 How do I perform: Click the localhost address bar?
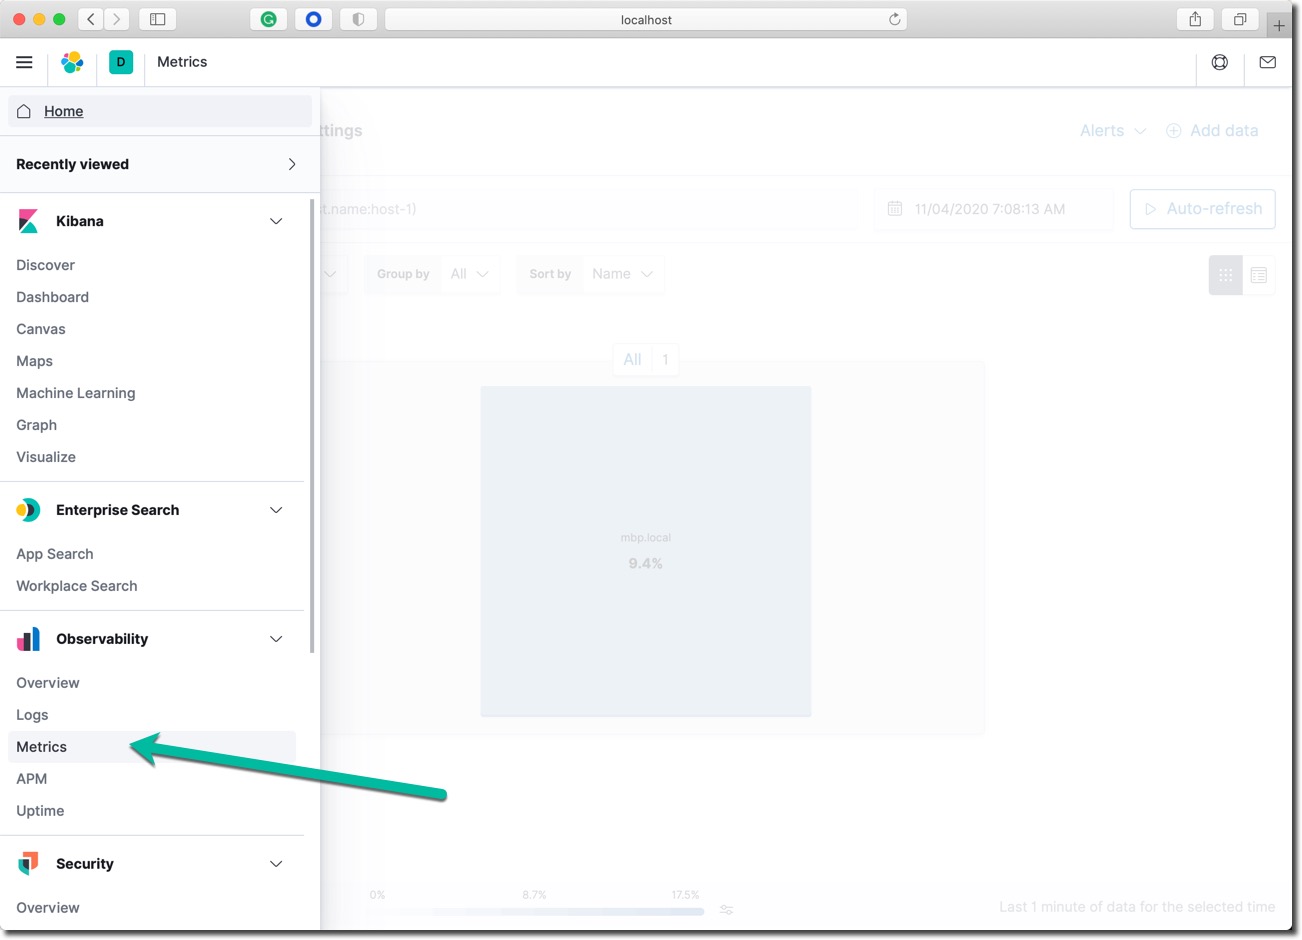[x=646, y=19]
